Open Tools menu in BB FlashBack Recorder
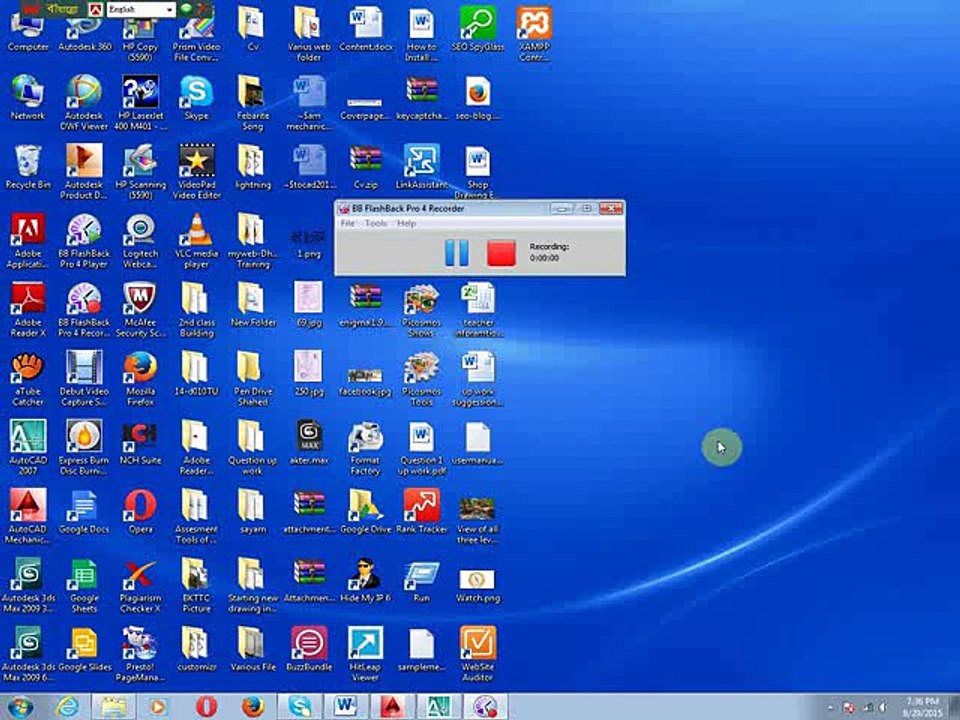 [x=376, y=223]
